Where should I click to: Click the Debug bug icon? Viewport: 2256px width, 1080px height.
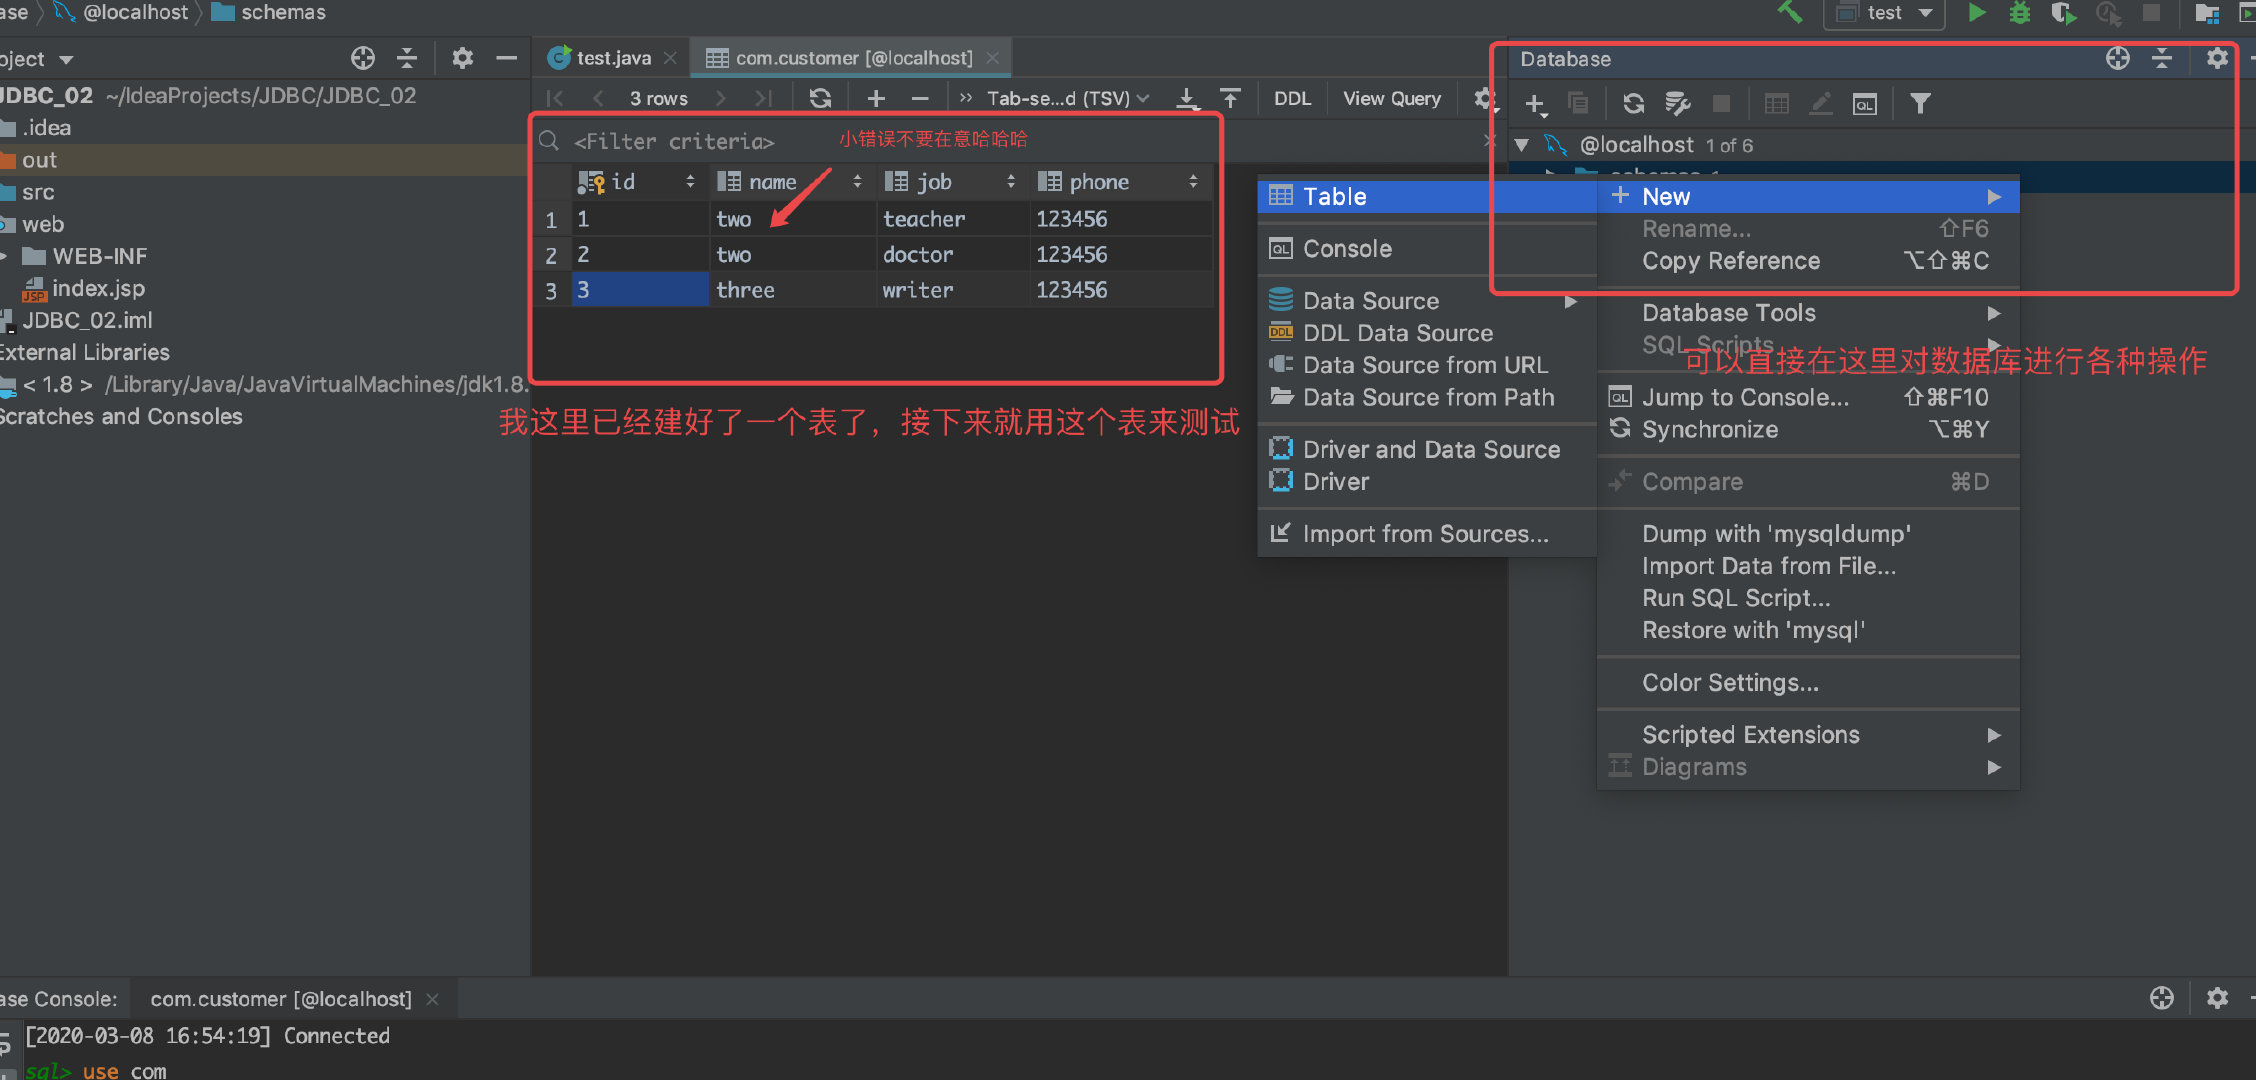coord(2019,13)
